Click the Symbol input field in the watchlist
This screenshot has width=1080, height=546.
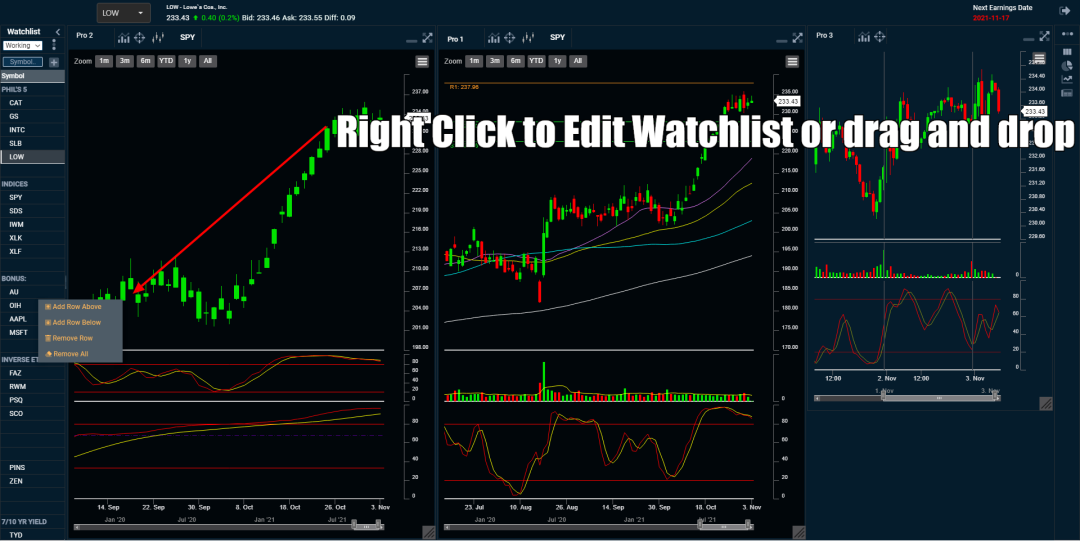click(23, 62)
